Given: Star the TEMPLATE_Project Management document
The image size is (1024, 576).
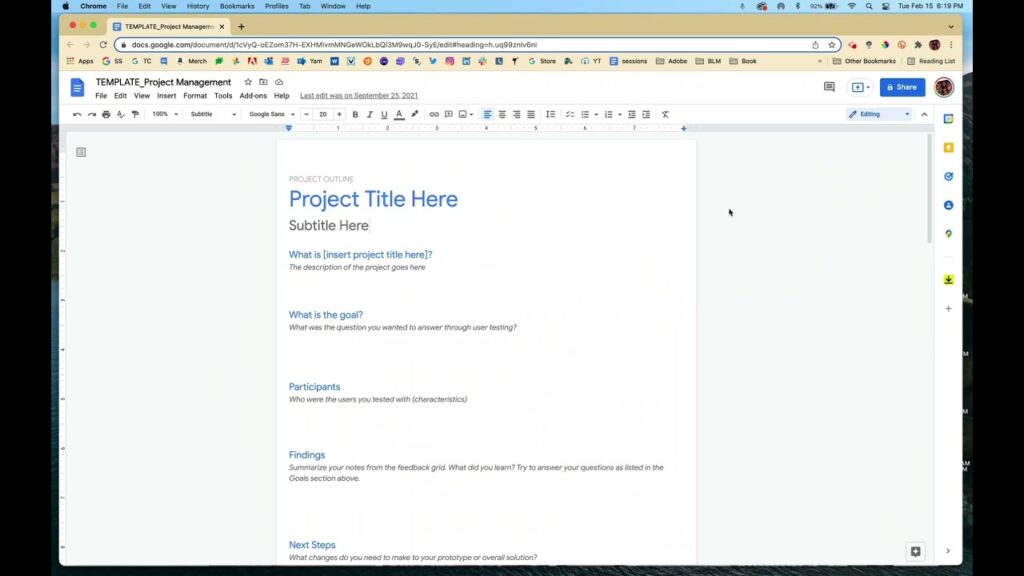Looking at the screenshot, I should (248, 82).
